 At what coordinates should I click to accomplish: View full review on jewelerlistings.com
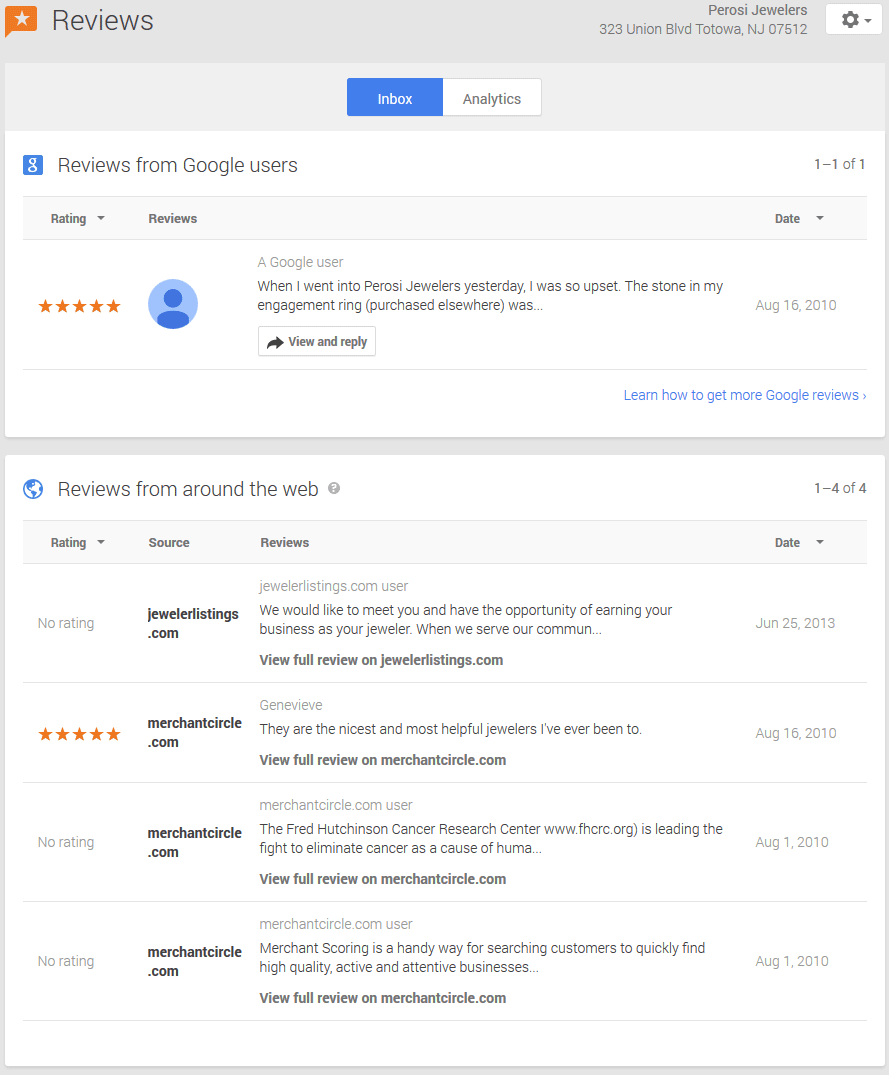coord(381,660)
